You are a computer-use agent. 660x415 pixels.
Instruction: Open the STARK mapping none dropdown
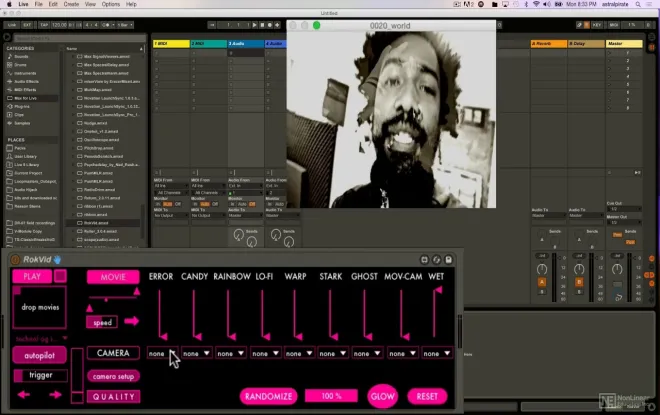(333, 354)
